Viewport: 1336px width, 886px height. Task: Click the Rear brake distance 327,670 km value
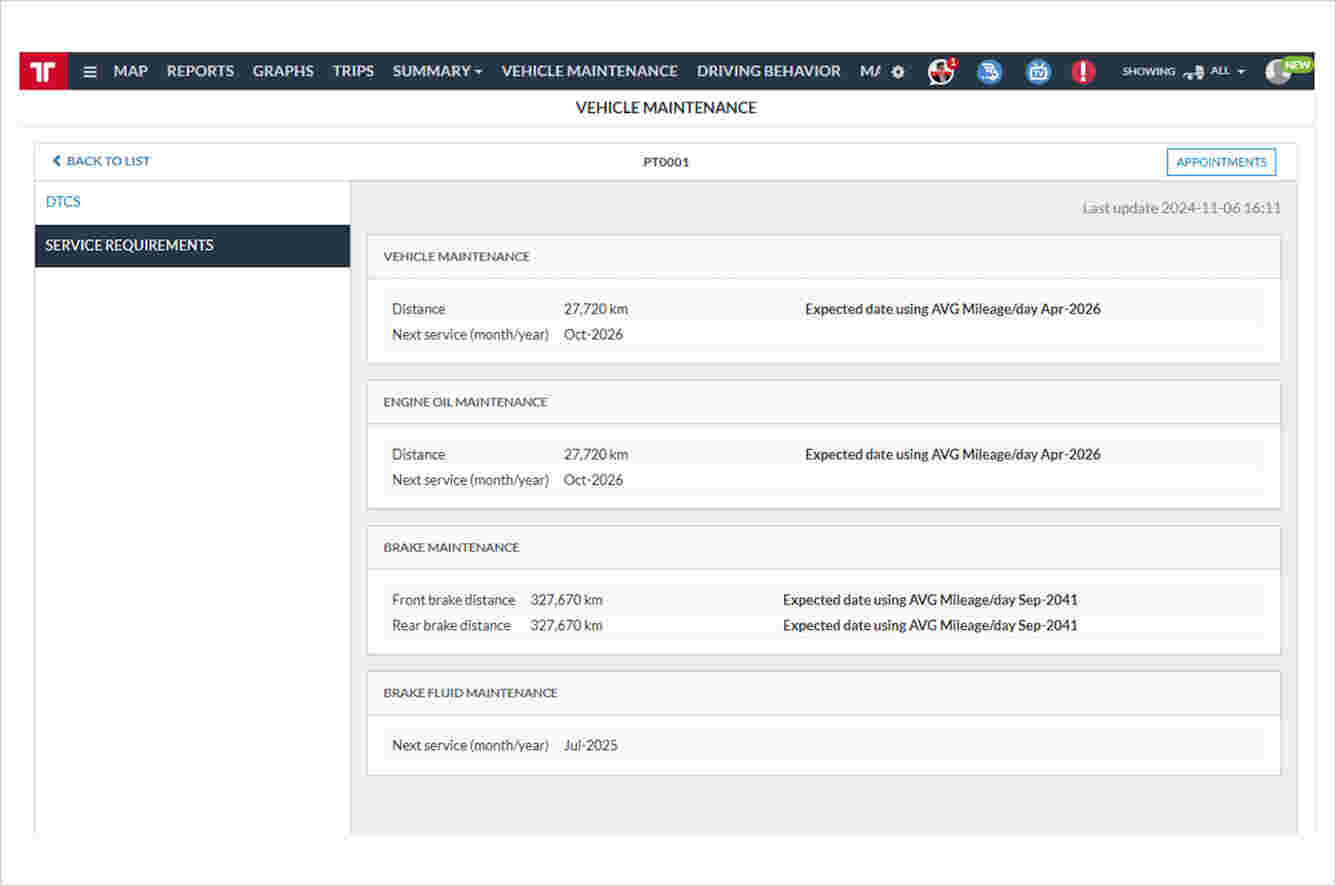click(567, 626)
